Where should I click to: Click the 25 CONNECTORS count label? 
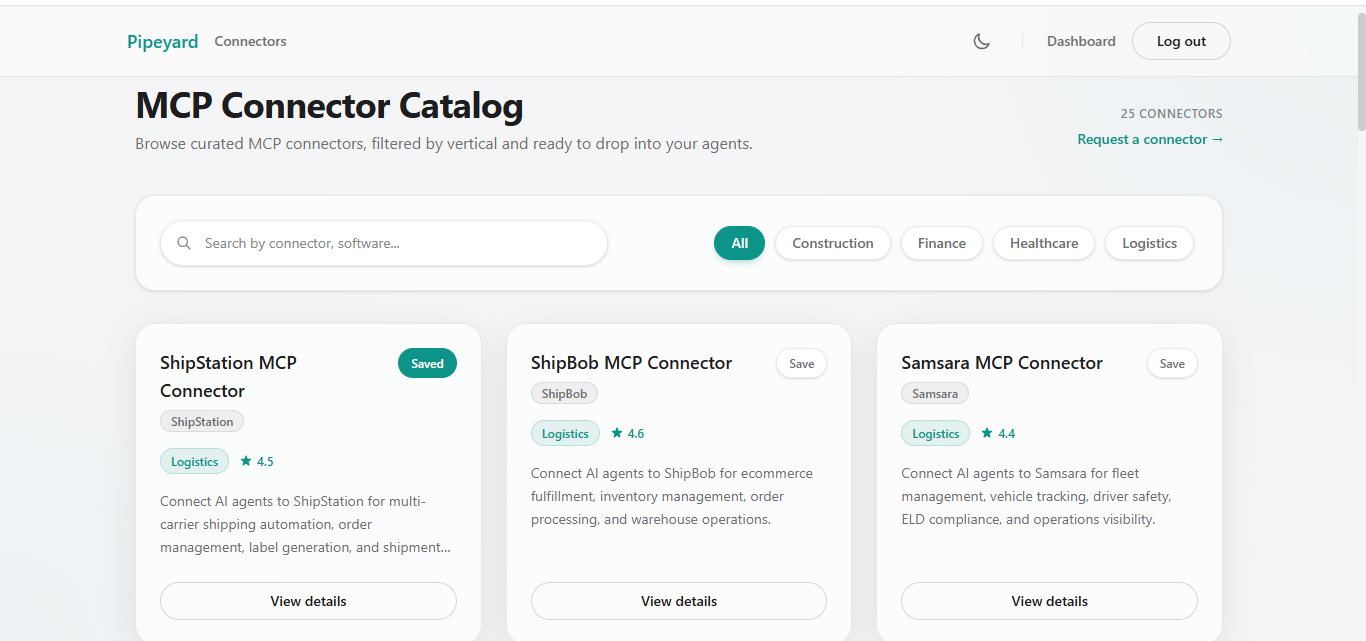click(x=1171, y=113)
